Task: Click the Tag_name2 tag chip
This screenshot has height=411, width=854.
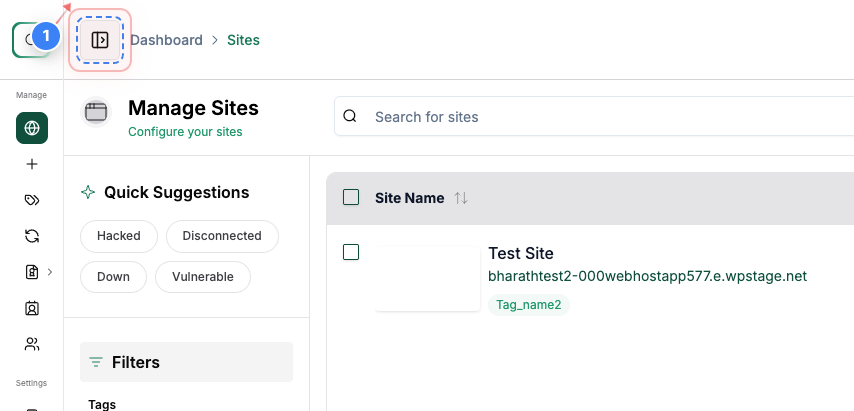Action: point(528,305)
